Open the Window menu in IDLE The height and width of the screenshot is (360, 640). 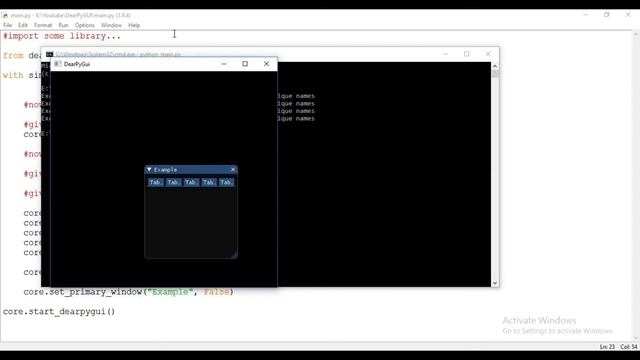click(x=111, y=25)
